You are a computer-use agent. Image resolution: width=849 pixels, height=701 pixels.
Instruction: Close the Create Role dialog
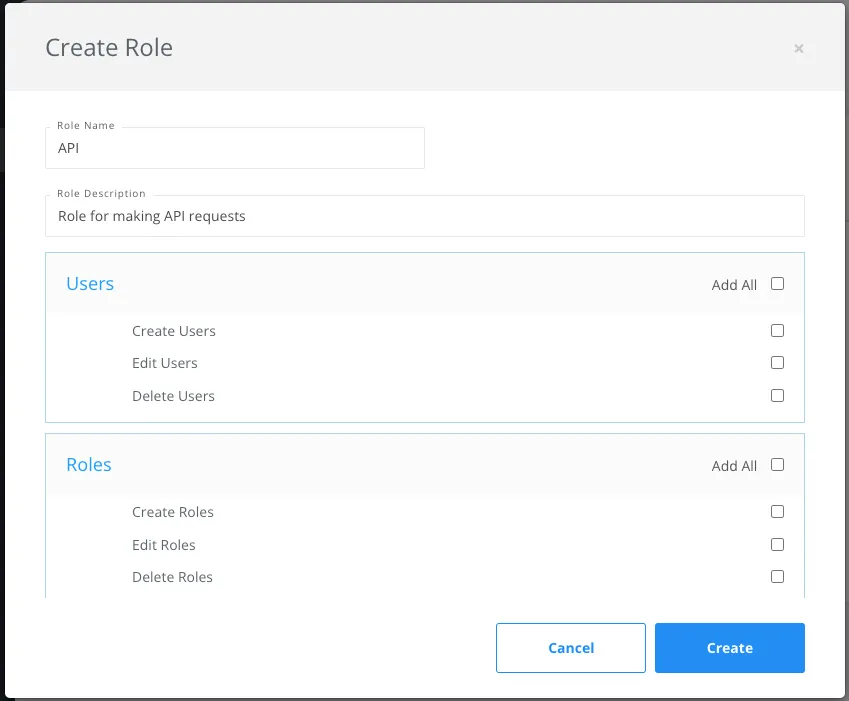[x=799, y=48]
